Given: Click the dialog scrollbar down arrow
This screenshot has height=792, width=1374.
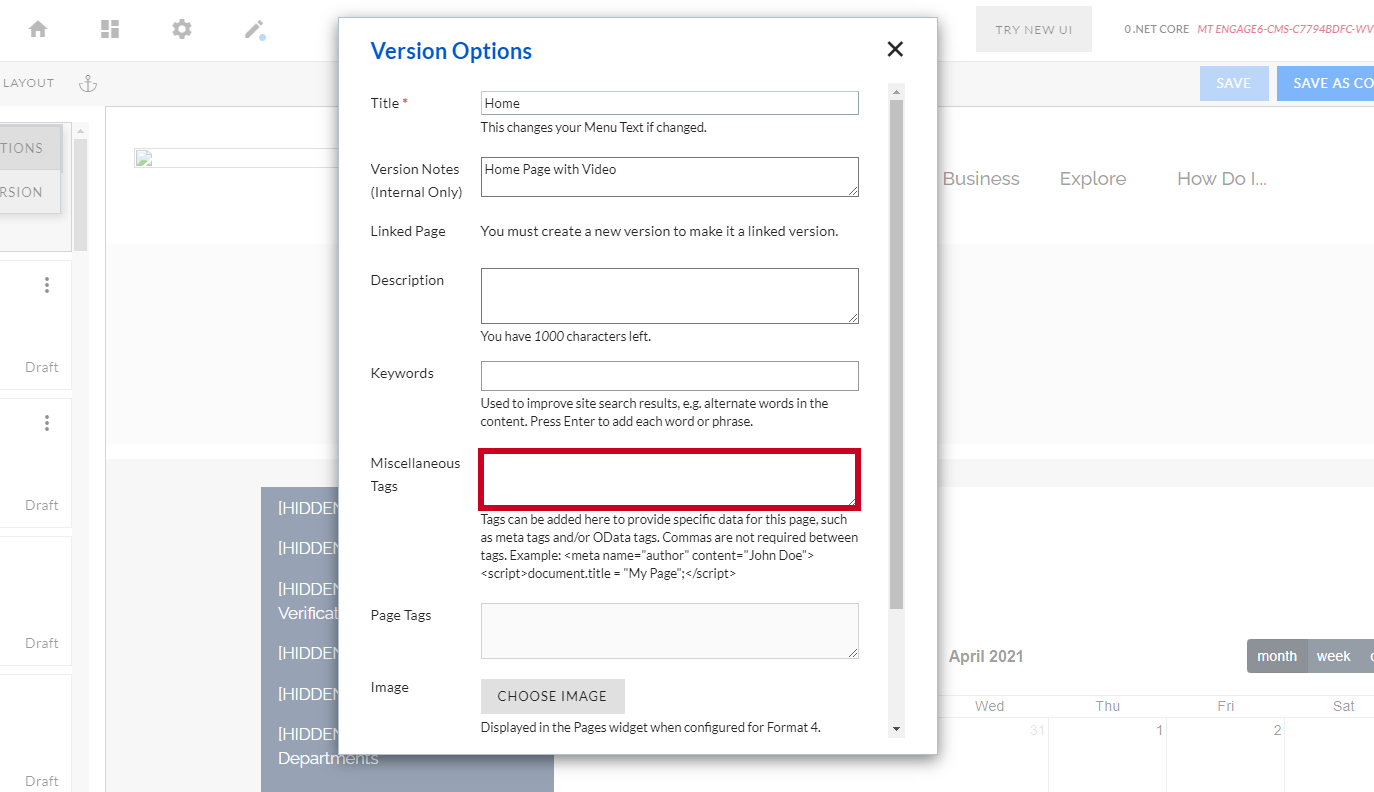Looking at the screenshot, I should pos(897,729).
